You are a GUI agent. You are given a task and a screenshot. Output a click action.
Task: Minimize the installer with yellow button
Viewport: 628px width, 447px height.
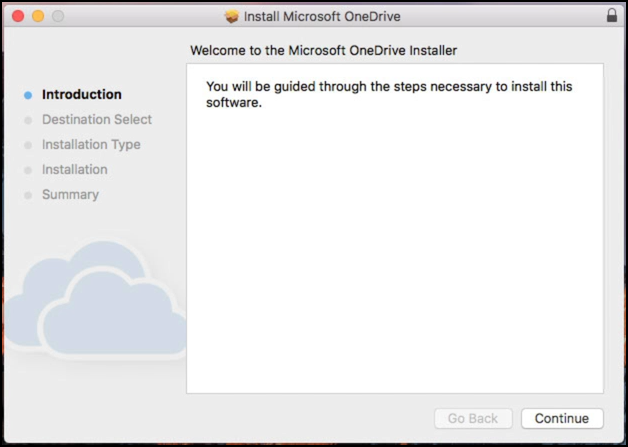(x=38, y=16)
